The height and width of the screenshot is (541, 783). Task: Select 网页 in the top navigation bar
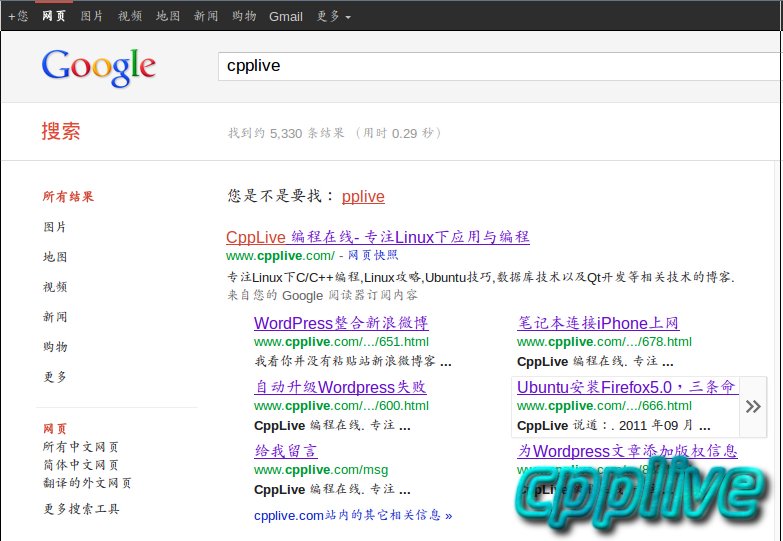[x=54, y=16]
